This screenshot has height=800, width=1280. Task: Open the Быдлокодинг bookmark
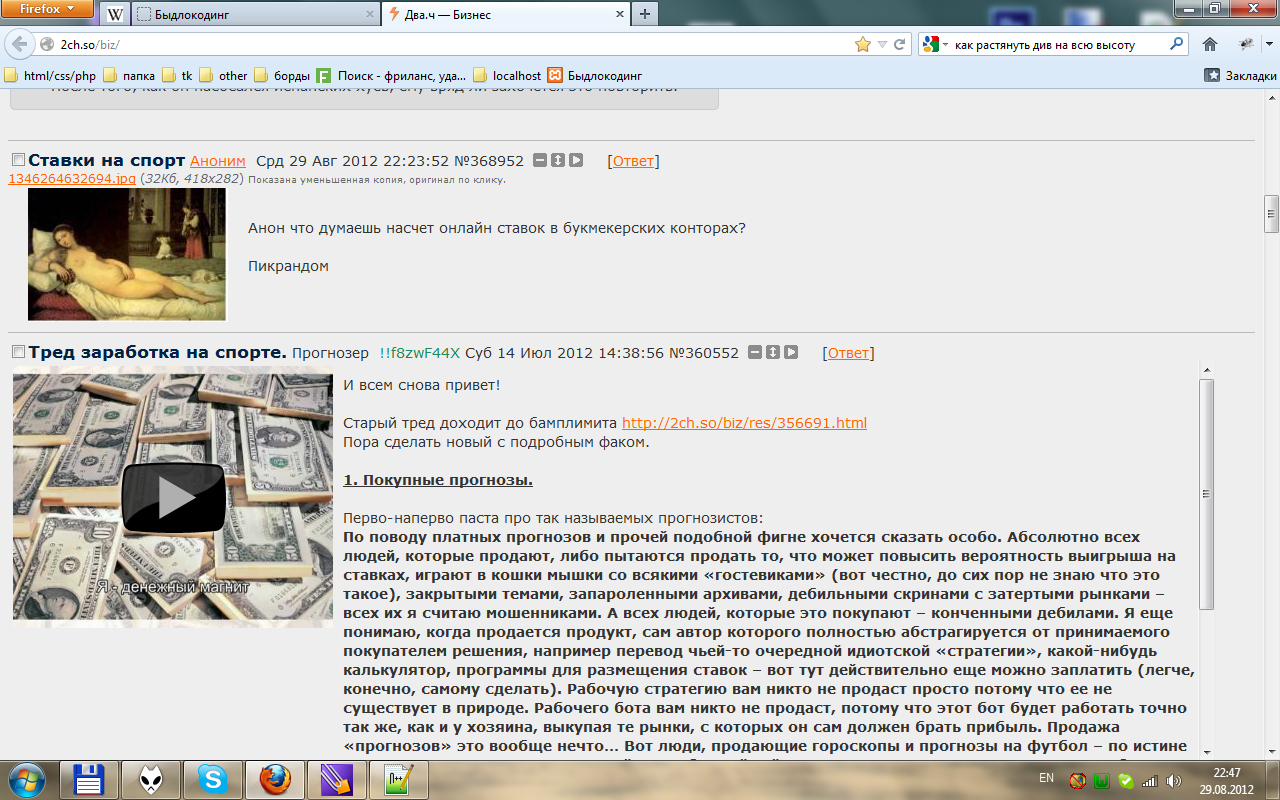tap(594, 75)
